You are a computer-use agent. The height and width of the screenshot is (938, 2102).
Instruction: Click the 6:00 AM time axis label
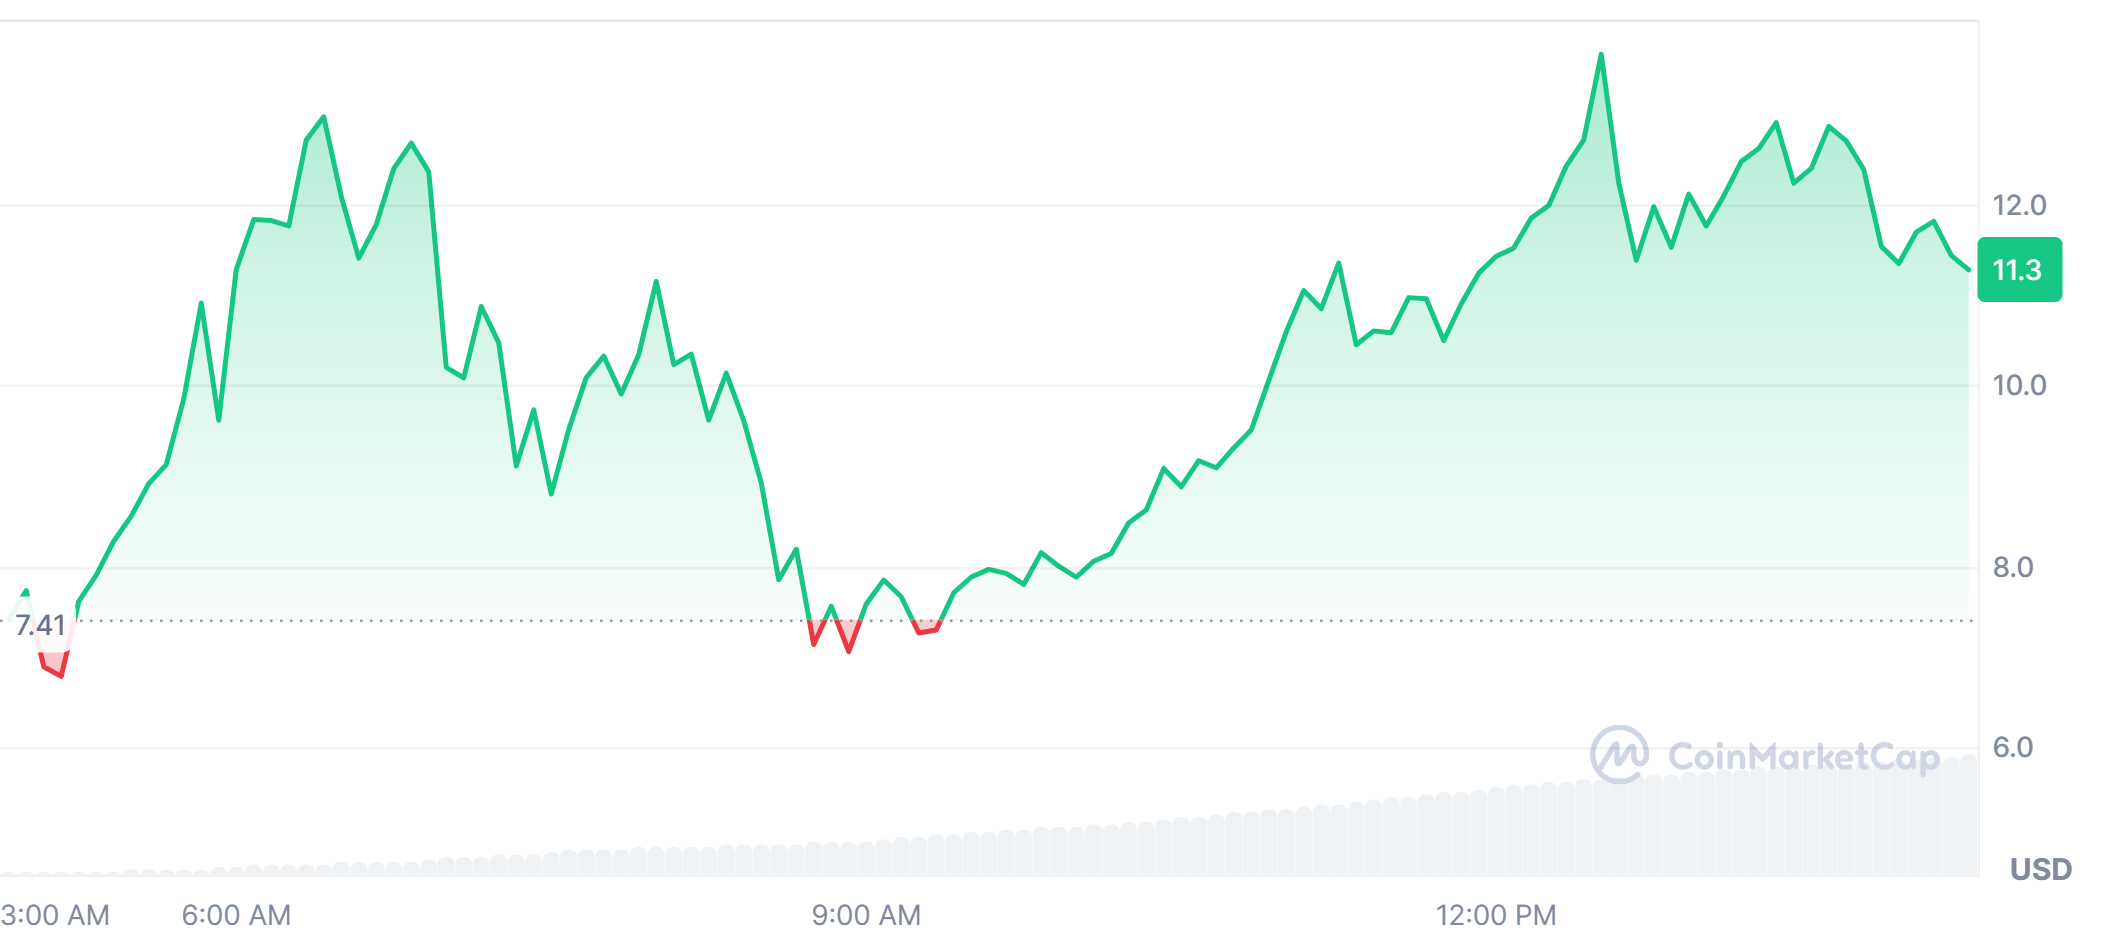(x=236, y=915)
